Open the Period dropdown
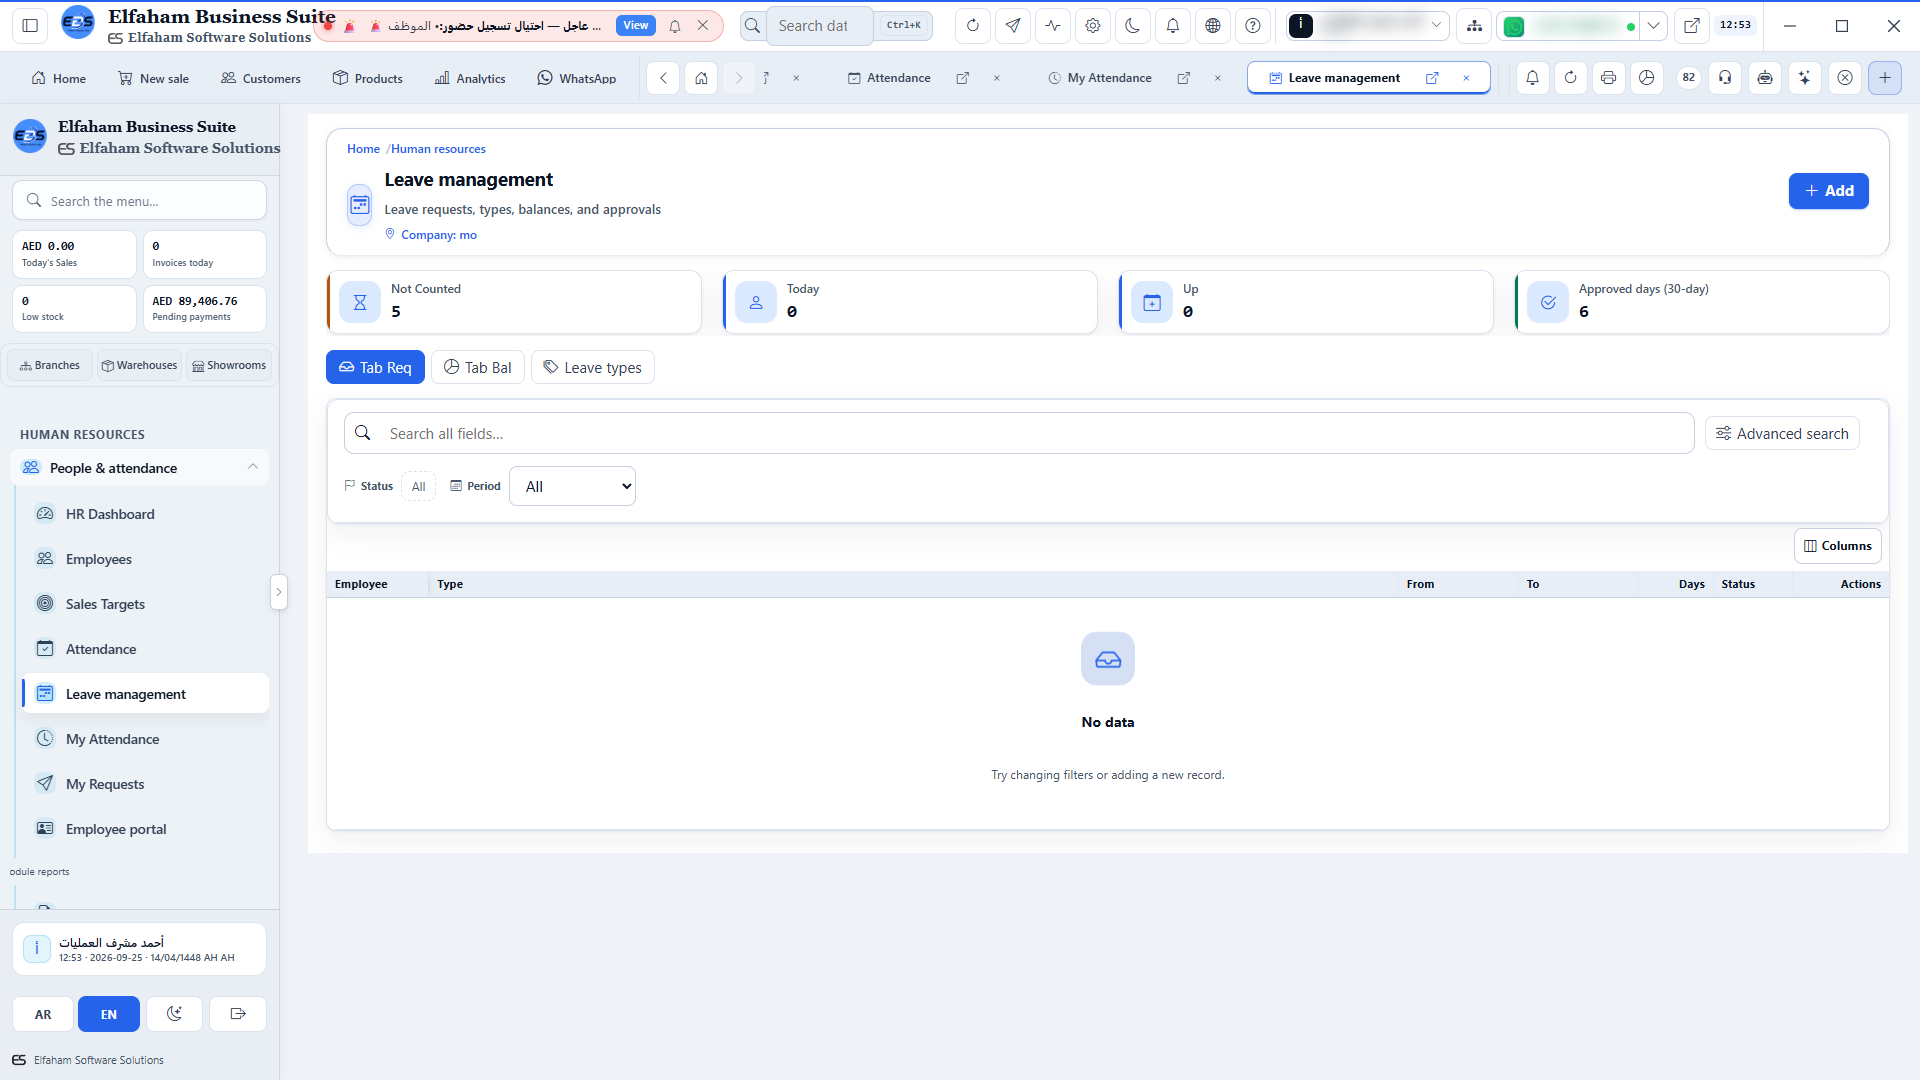Screen dimensions: 1920x1080 tap(572, 486)
